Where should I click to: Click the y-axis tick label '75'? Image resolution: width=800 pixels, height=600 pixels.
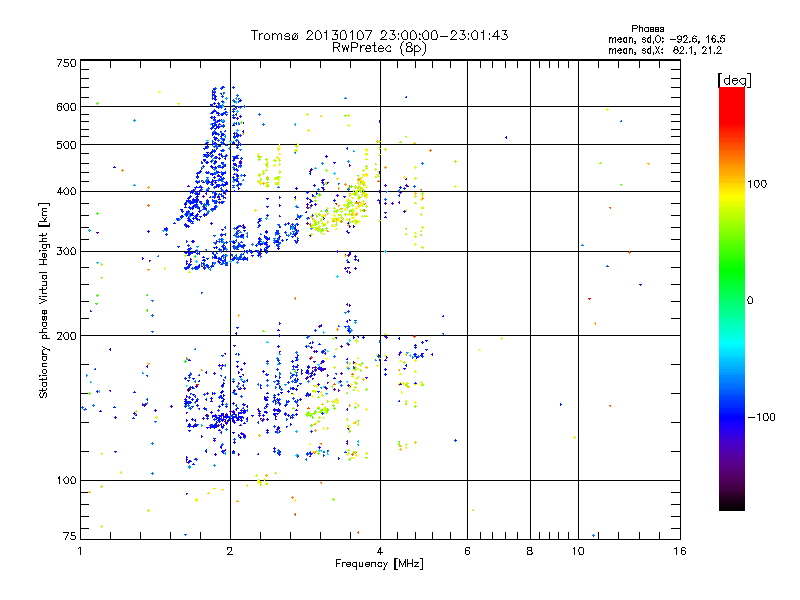[x=70, y=536]
